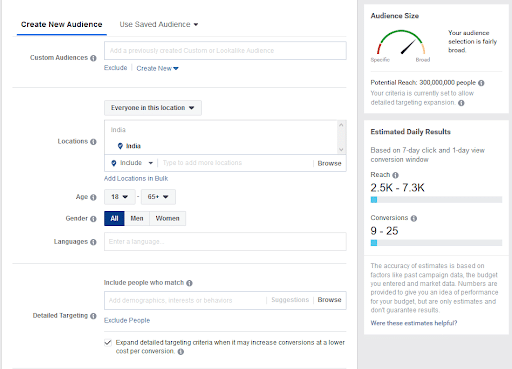Open minimum age 18 dropdown
Screen dimensions: 512x369
coord(120,197)
